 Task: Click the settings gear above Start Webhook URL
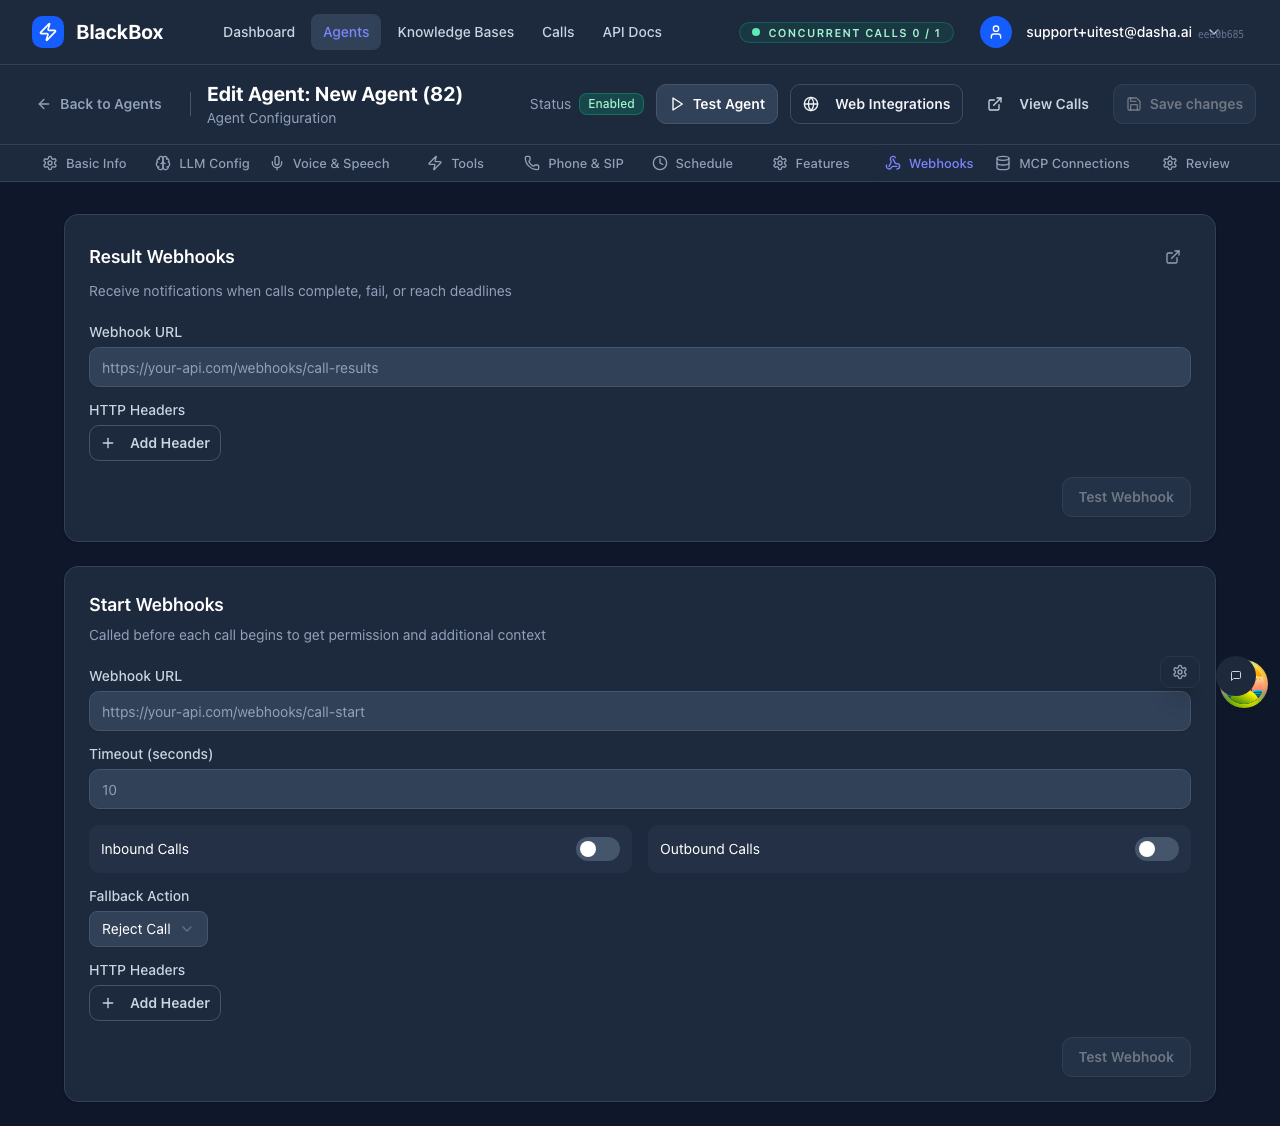(x=1180, y=671)
